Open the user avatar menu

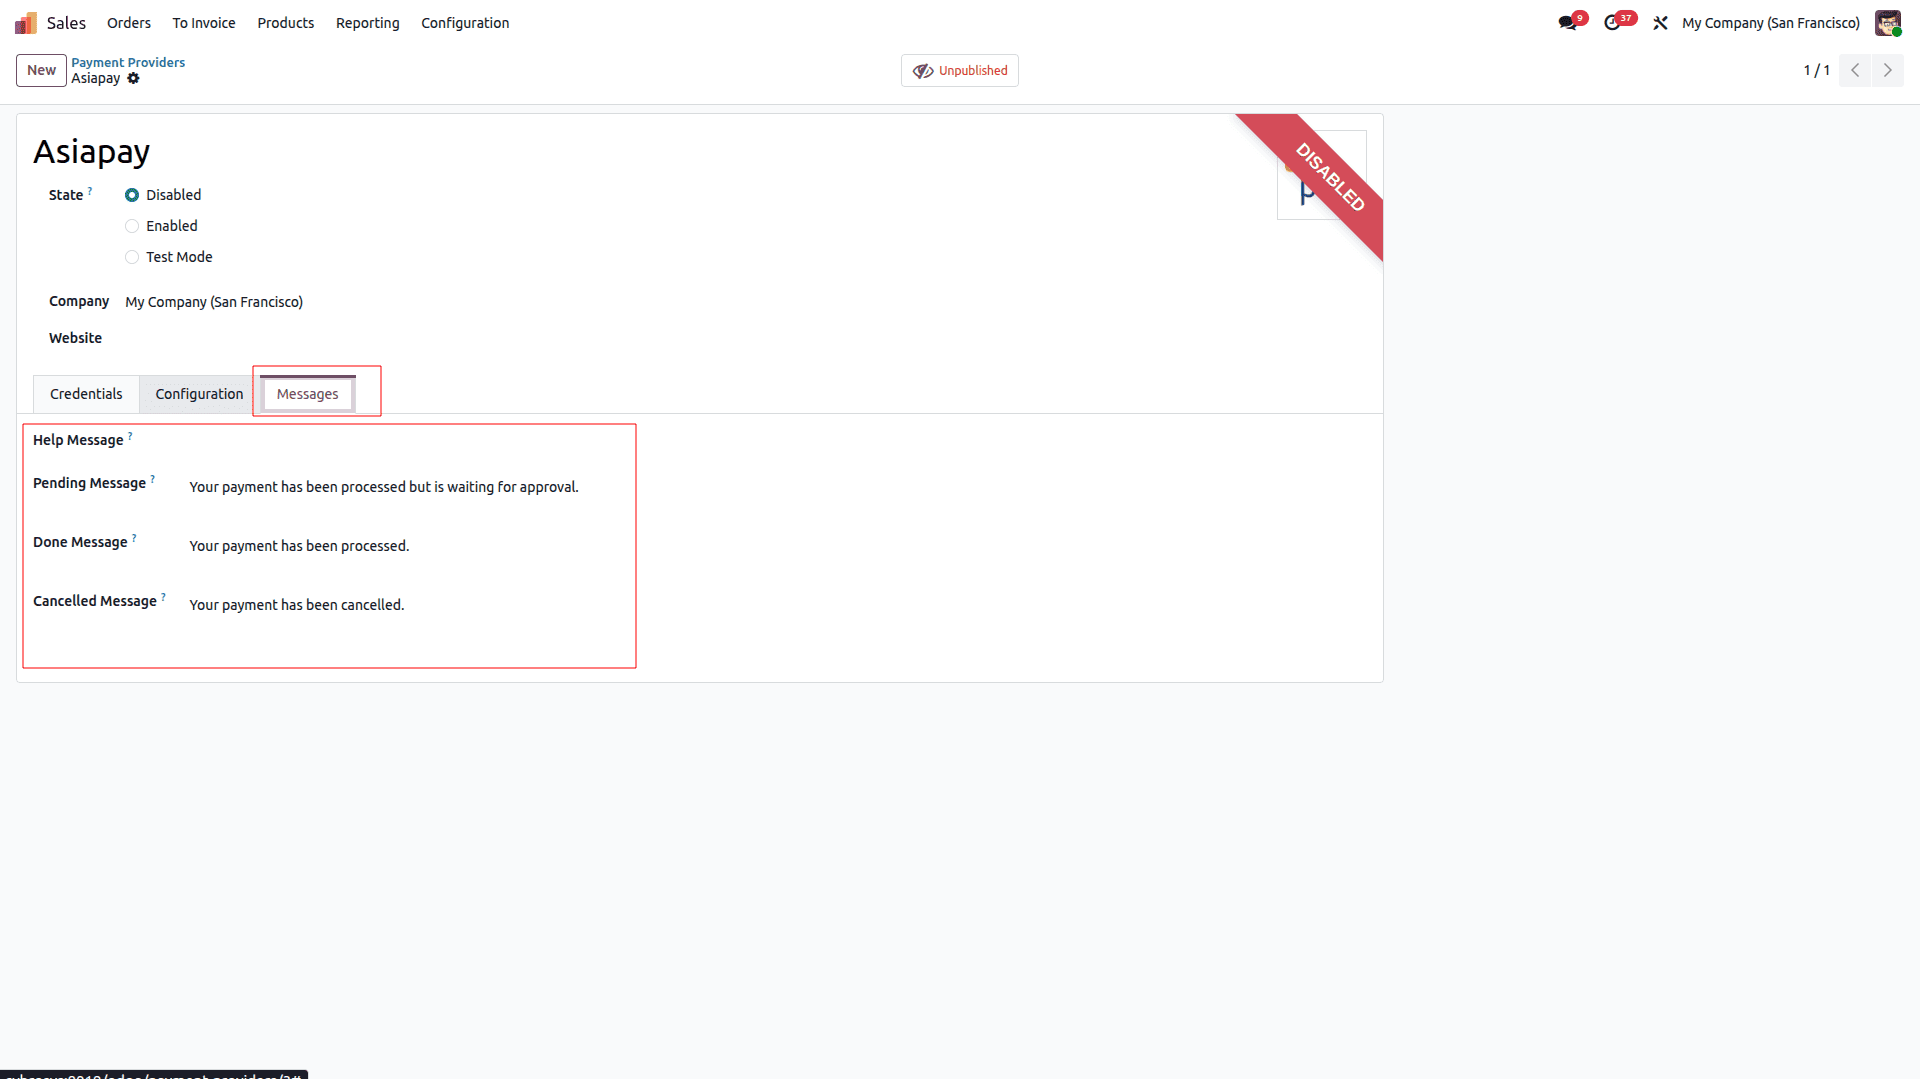(x=1888, y=22)
